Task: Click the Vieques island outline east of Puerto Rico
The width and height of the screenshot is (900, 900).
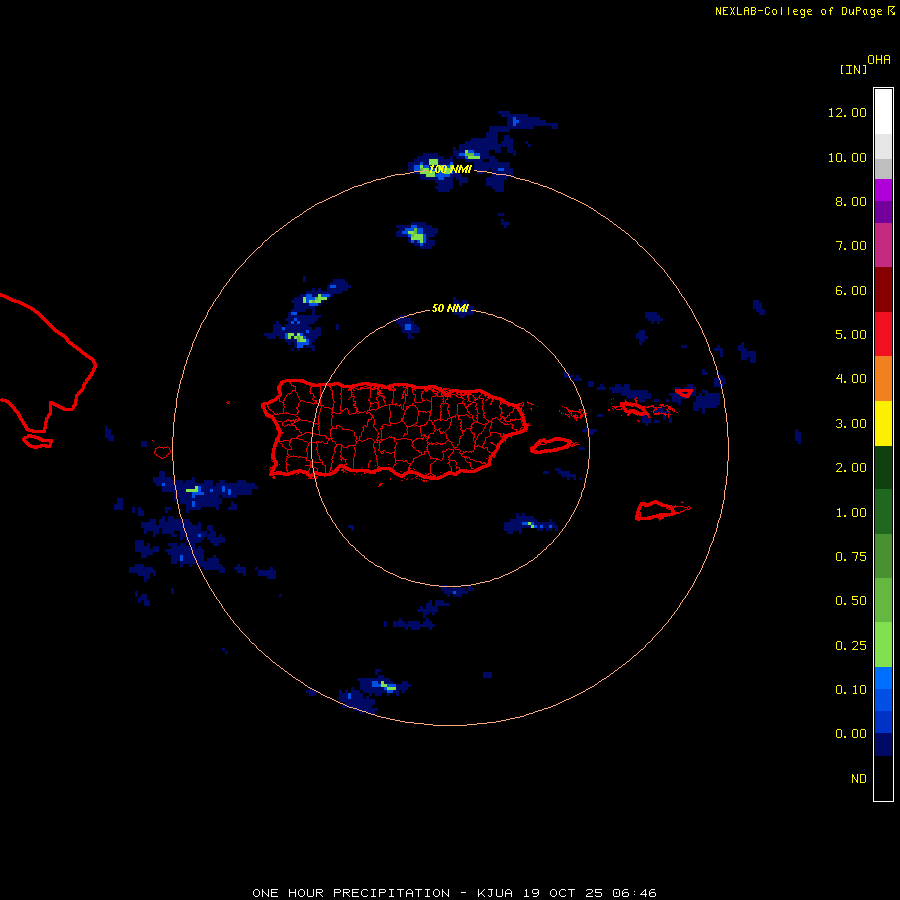Action: tap(551, 445)
